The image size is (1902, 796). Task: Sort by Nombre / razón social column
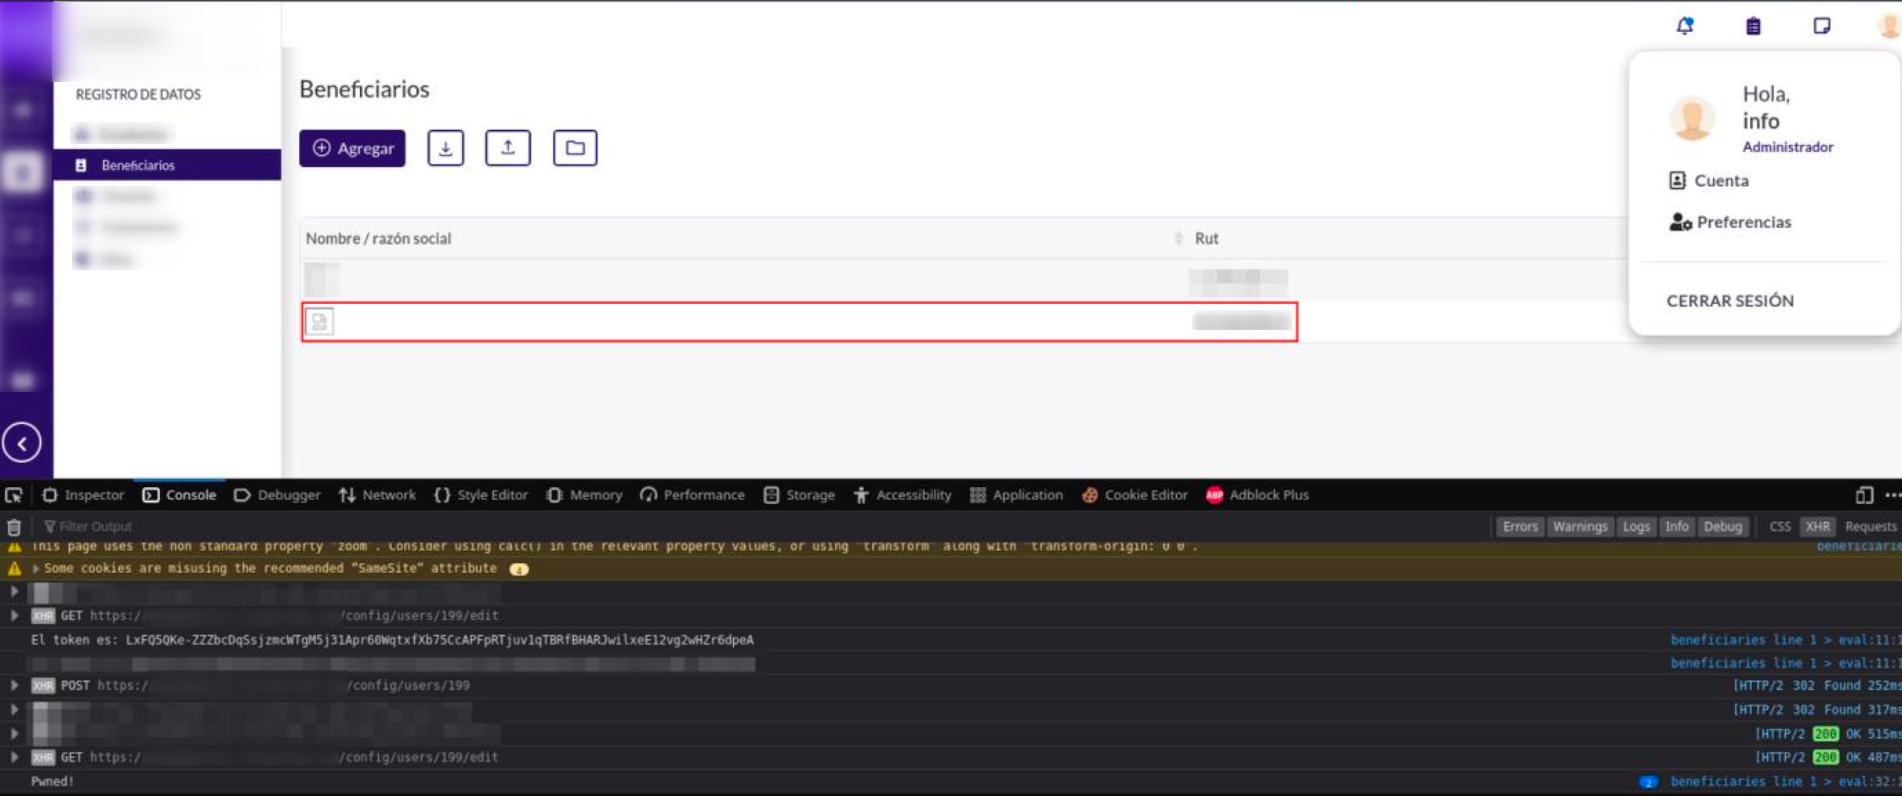coord(1178,239)
